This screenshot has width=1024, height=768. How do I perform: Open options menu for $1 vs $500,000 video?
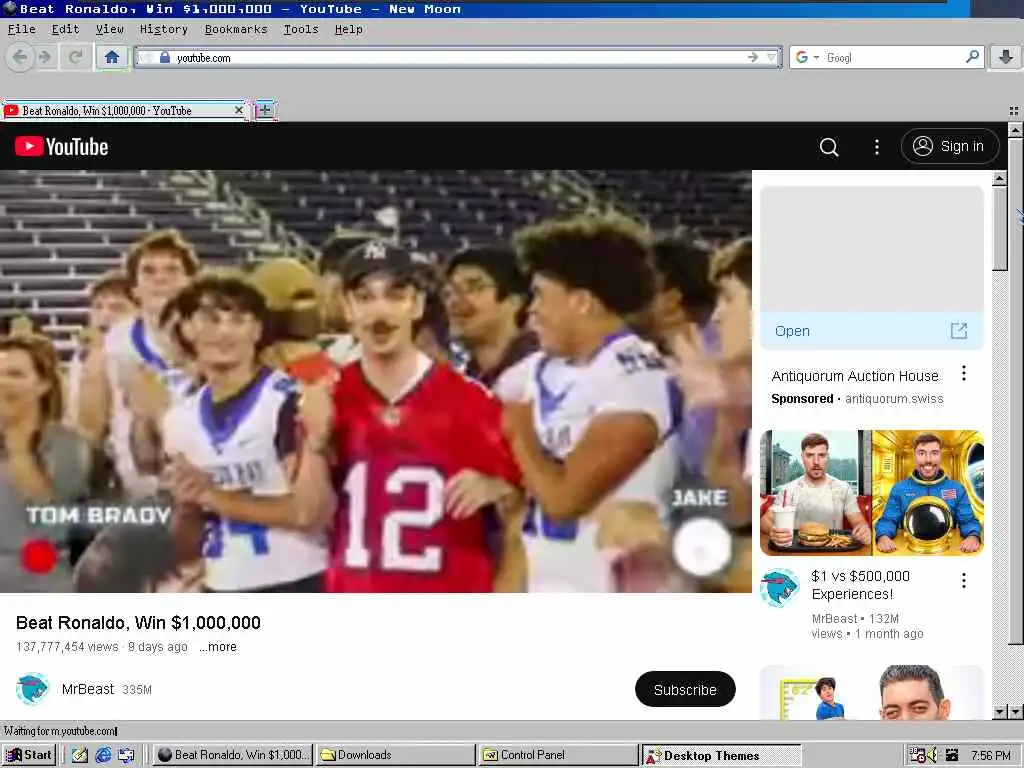pyautogui.click(x=964, y=581)
